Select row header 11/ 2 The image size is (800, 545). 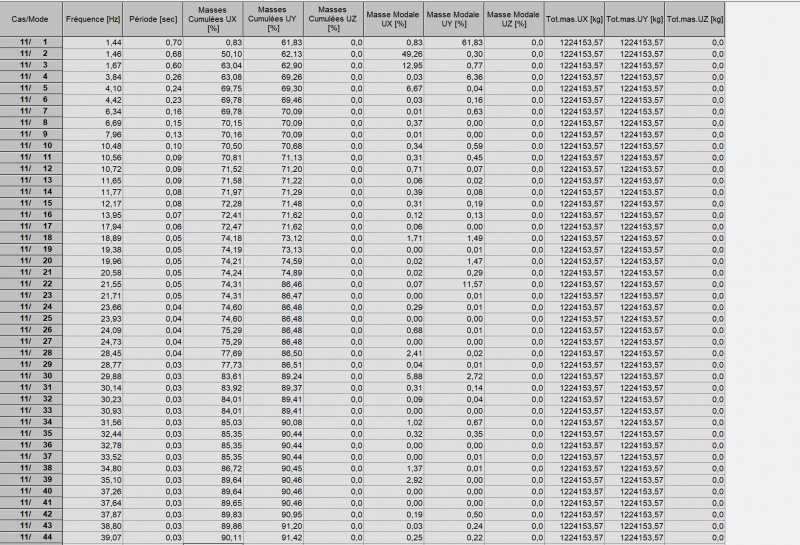(31, 54)
